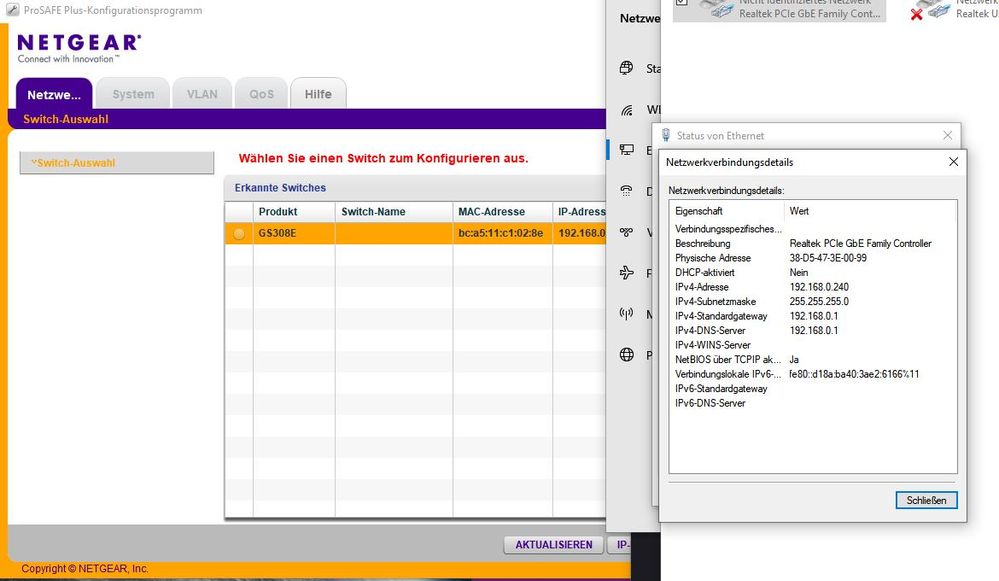Select the Physische Adresse row in details
Viewport: 999px width, 581px height.
click(x=812, y=258)
